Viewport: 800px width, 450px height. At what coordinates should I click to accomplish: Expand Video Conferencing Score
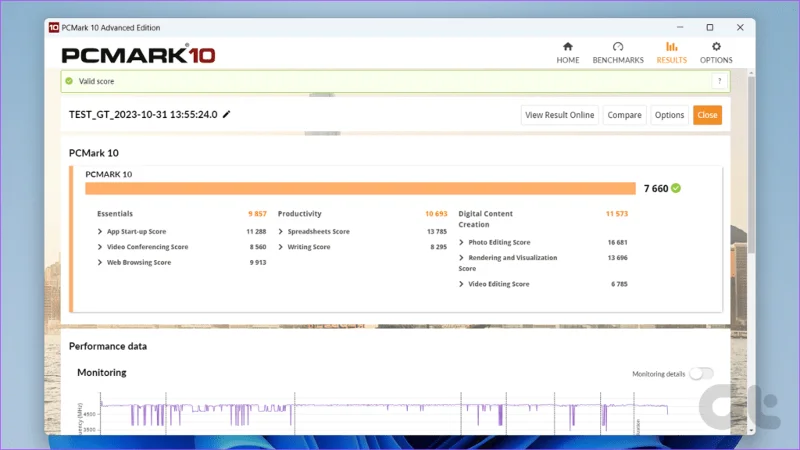click(x=99, y=247)
